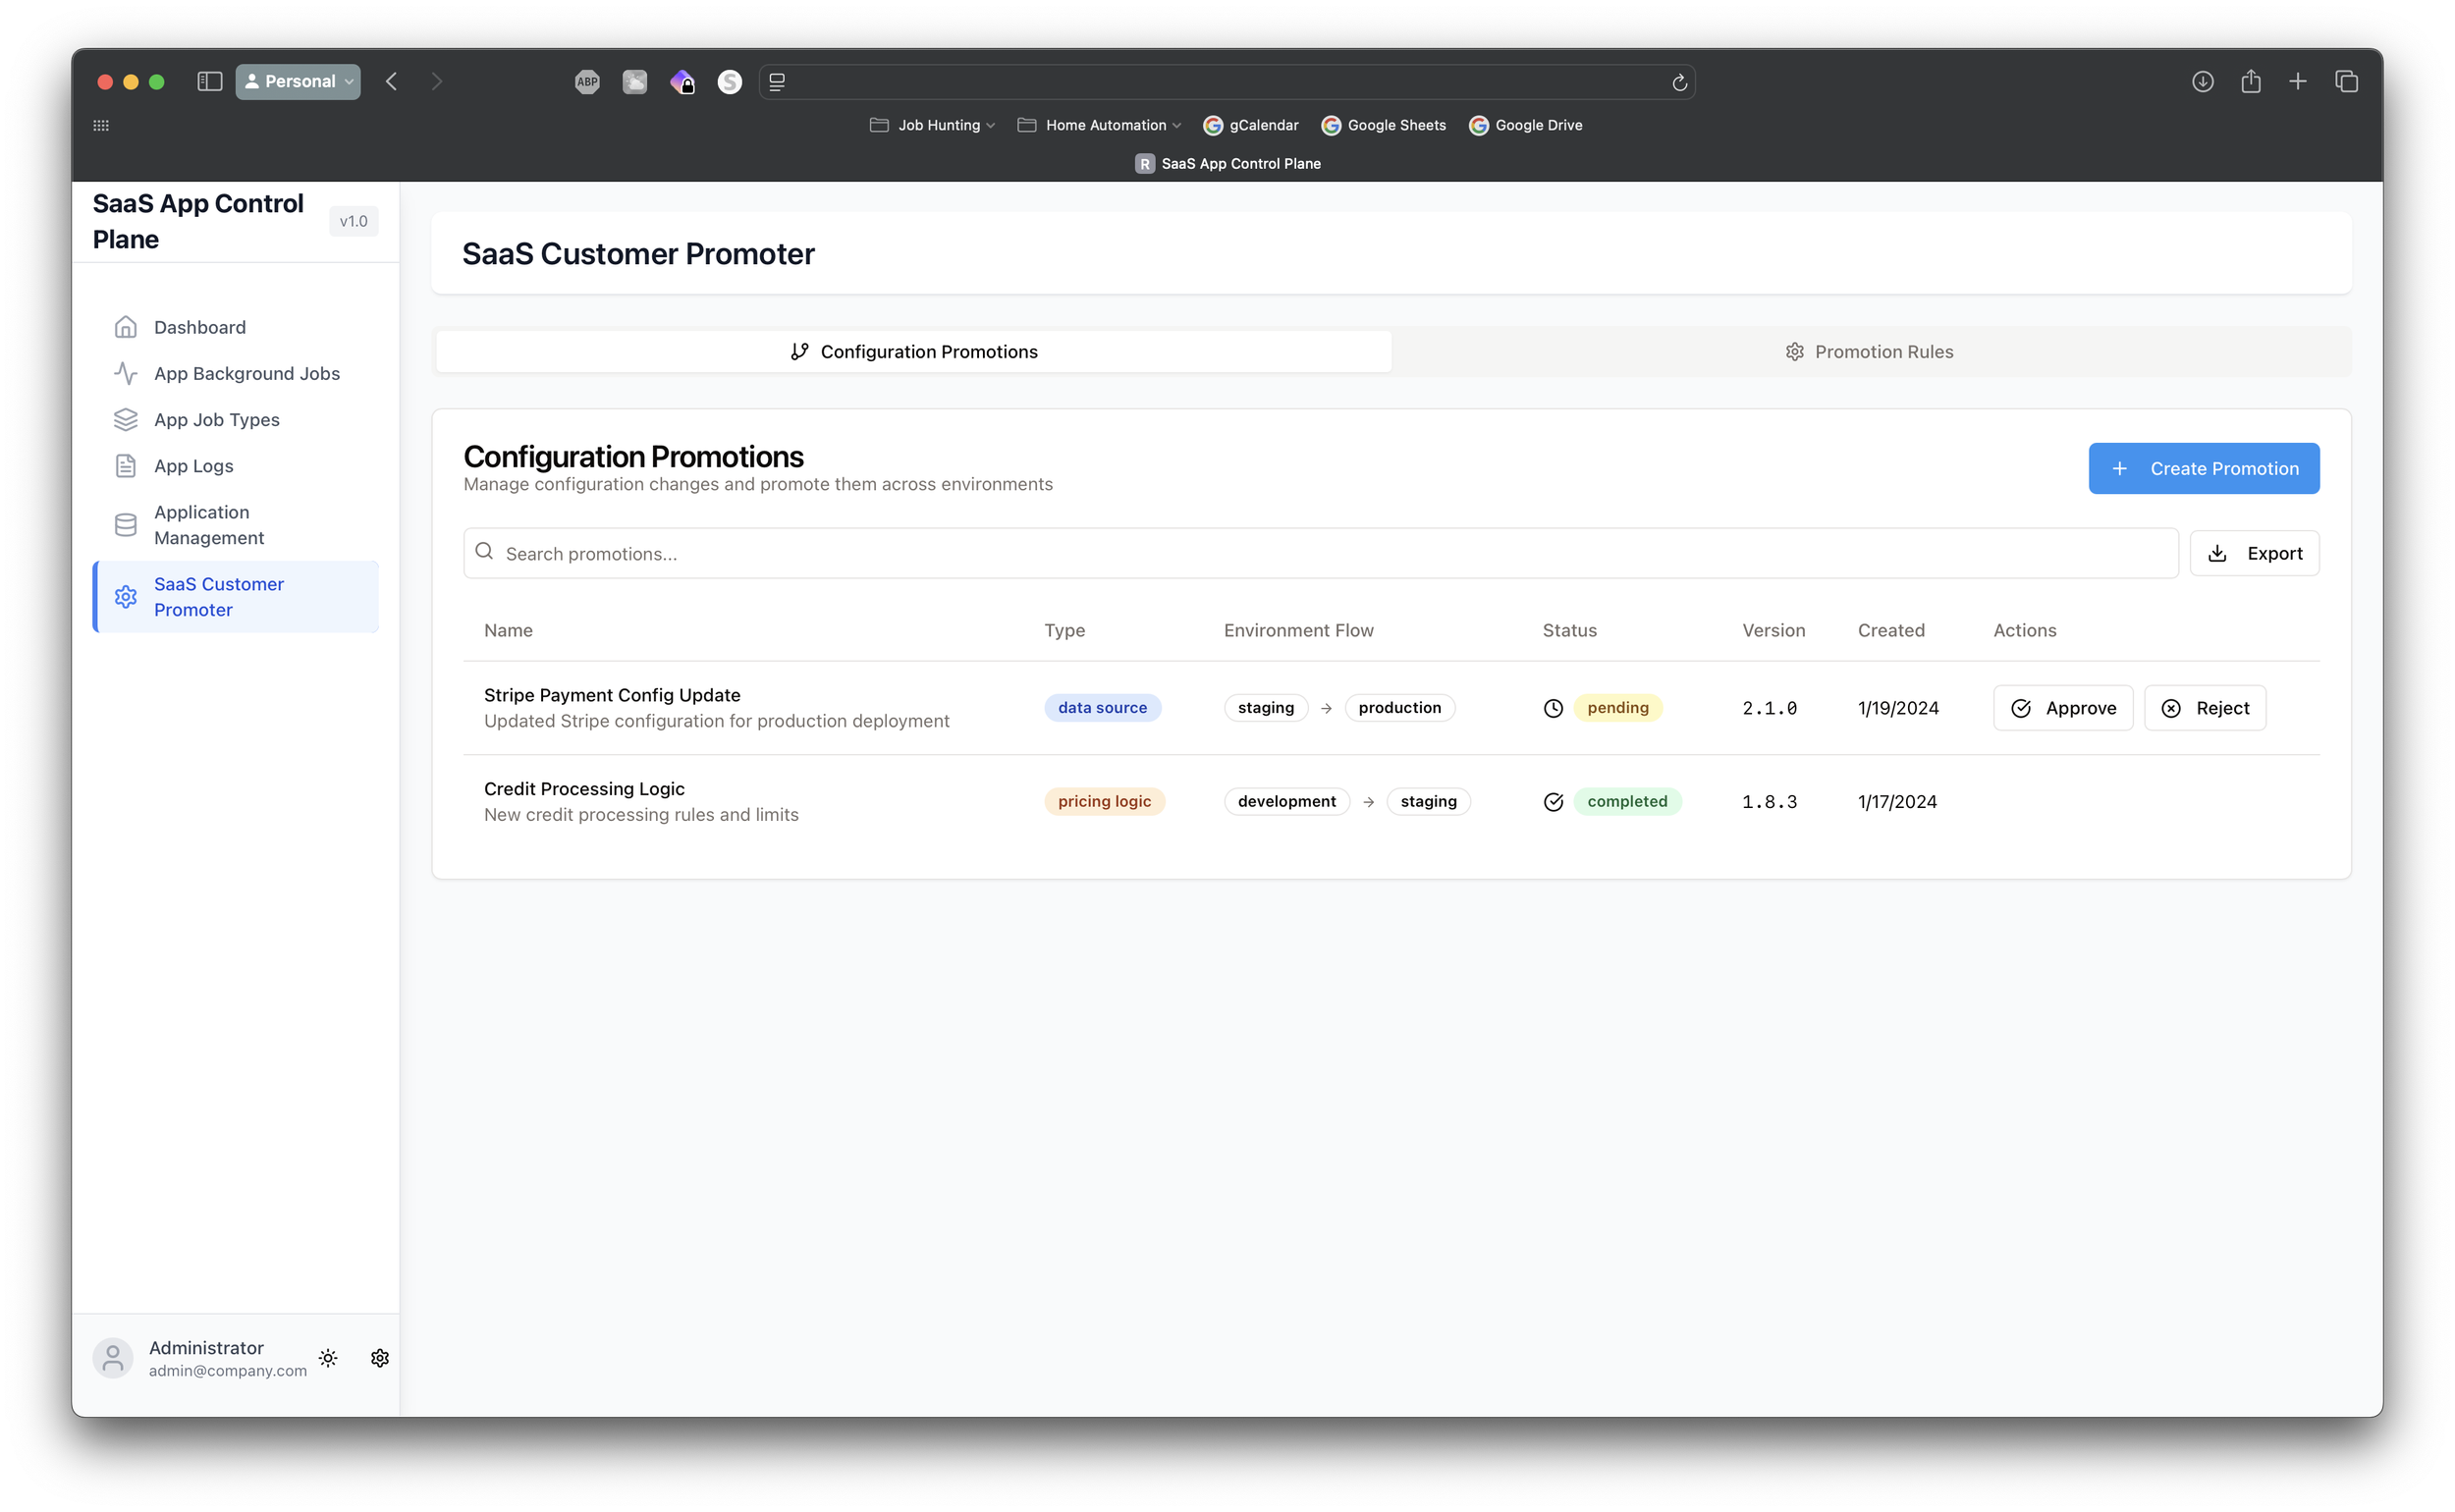Open App Logs document icon
The height and width of the screenshot is (1512, 2455).
click(126, 466)
